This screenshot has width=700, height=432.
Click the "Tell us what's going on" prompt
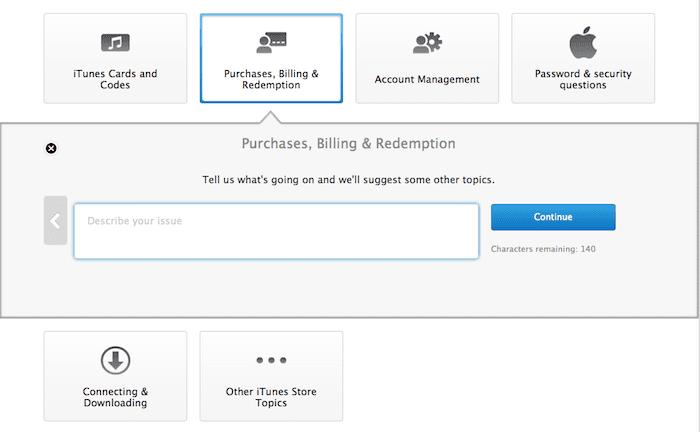pos(349,180)
